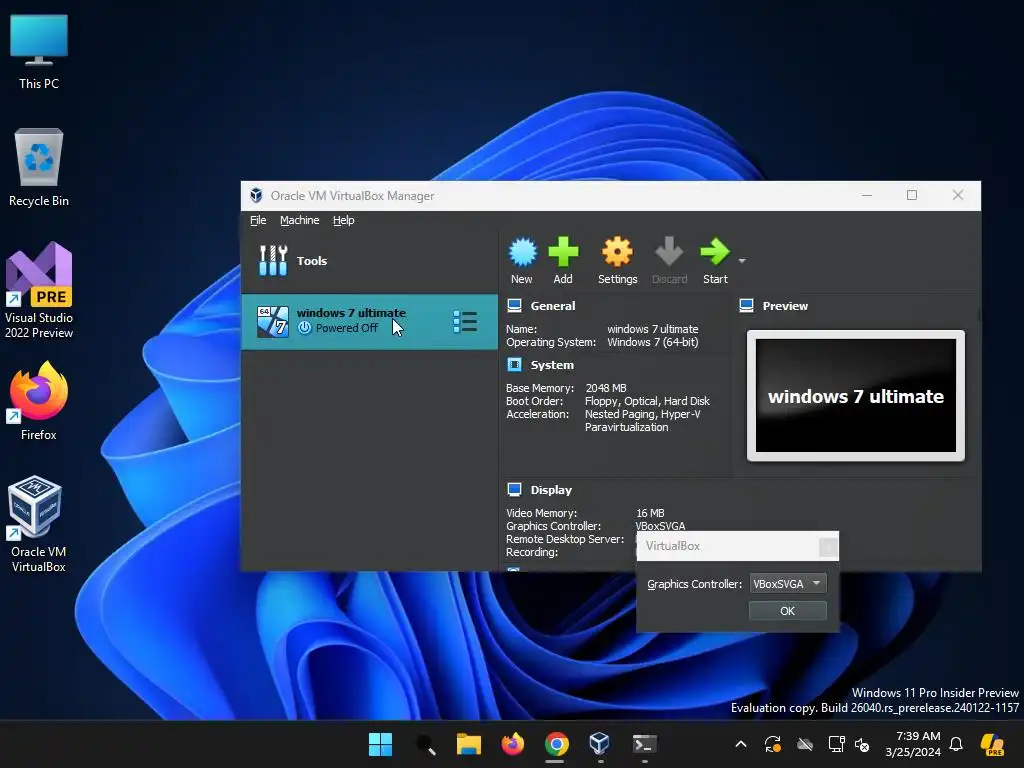The height and width of the screenshot is (768, 1024).
Task: Select Visual Studio 2022 Preview desktop shortcut
Action: tap(39, 291)
